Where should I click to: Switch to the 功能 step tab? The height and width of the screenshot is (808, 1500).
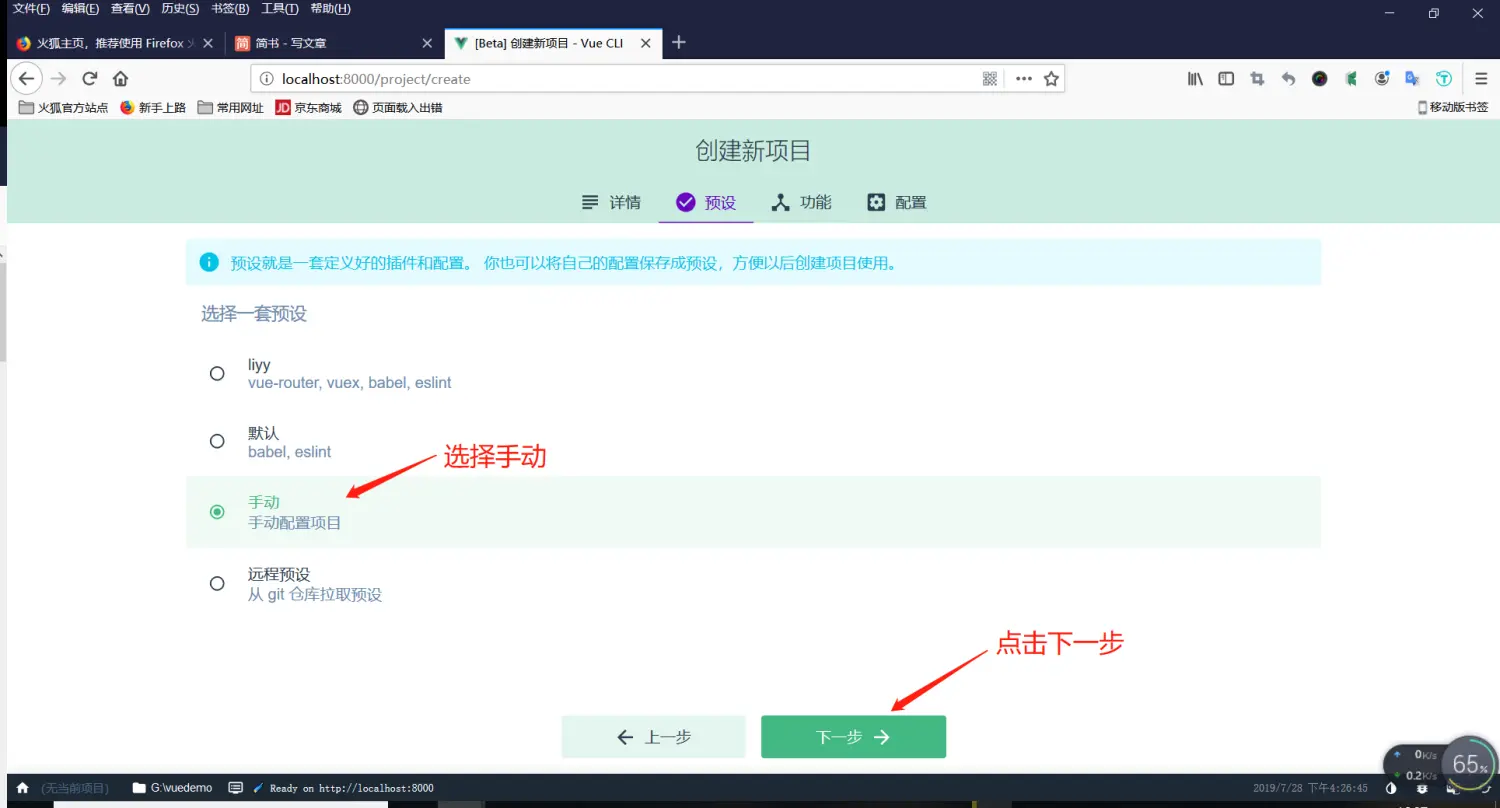click(801, 202)
